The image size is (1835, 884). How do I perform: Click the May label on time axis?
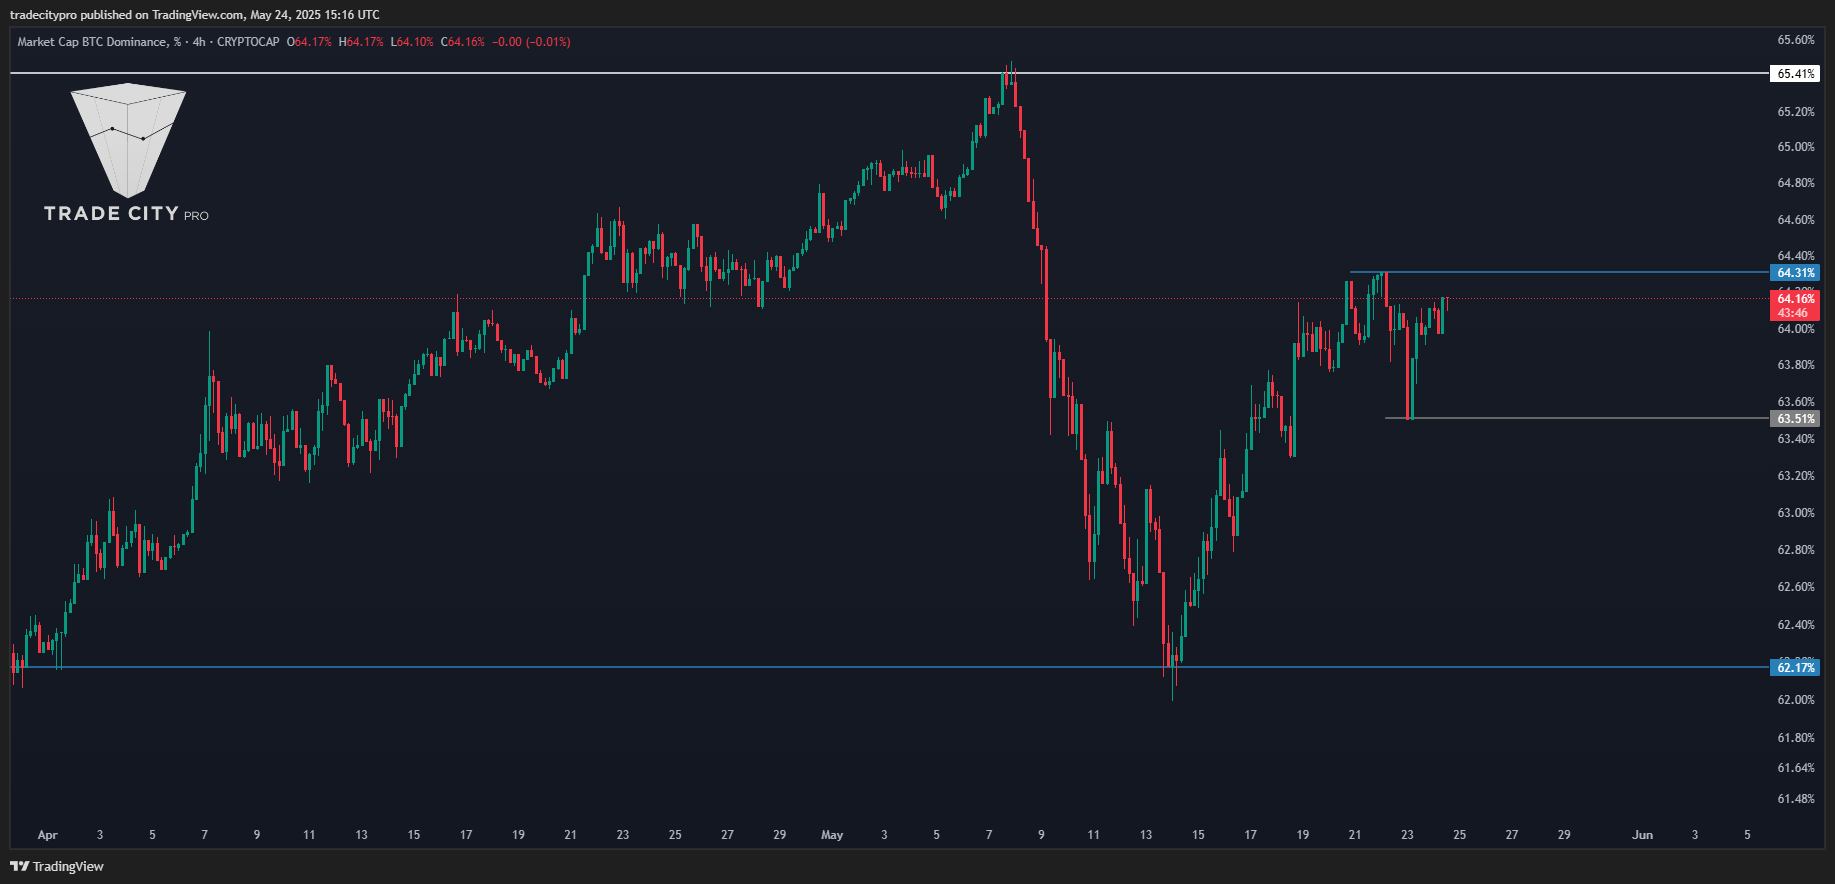tap(831, 834)
